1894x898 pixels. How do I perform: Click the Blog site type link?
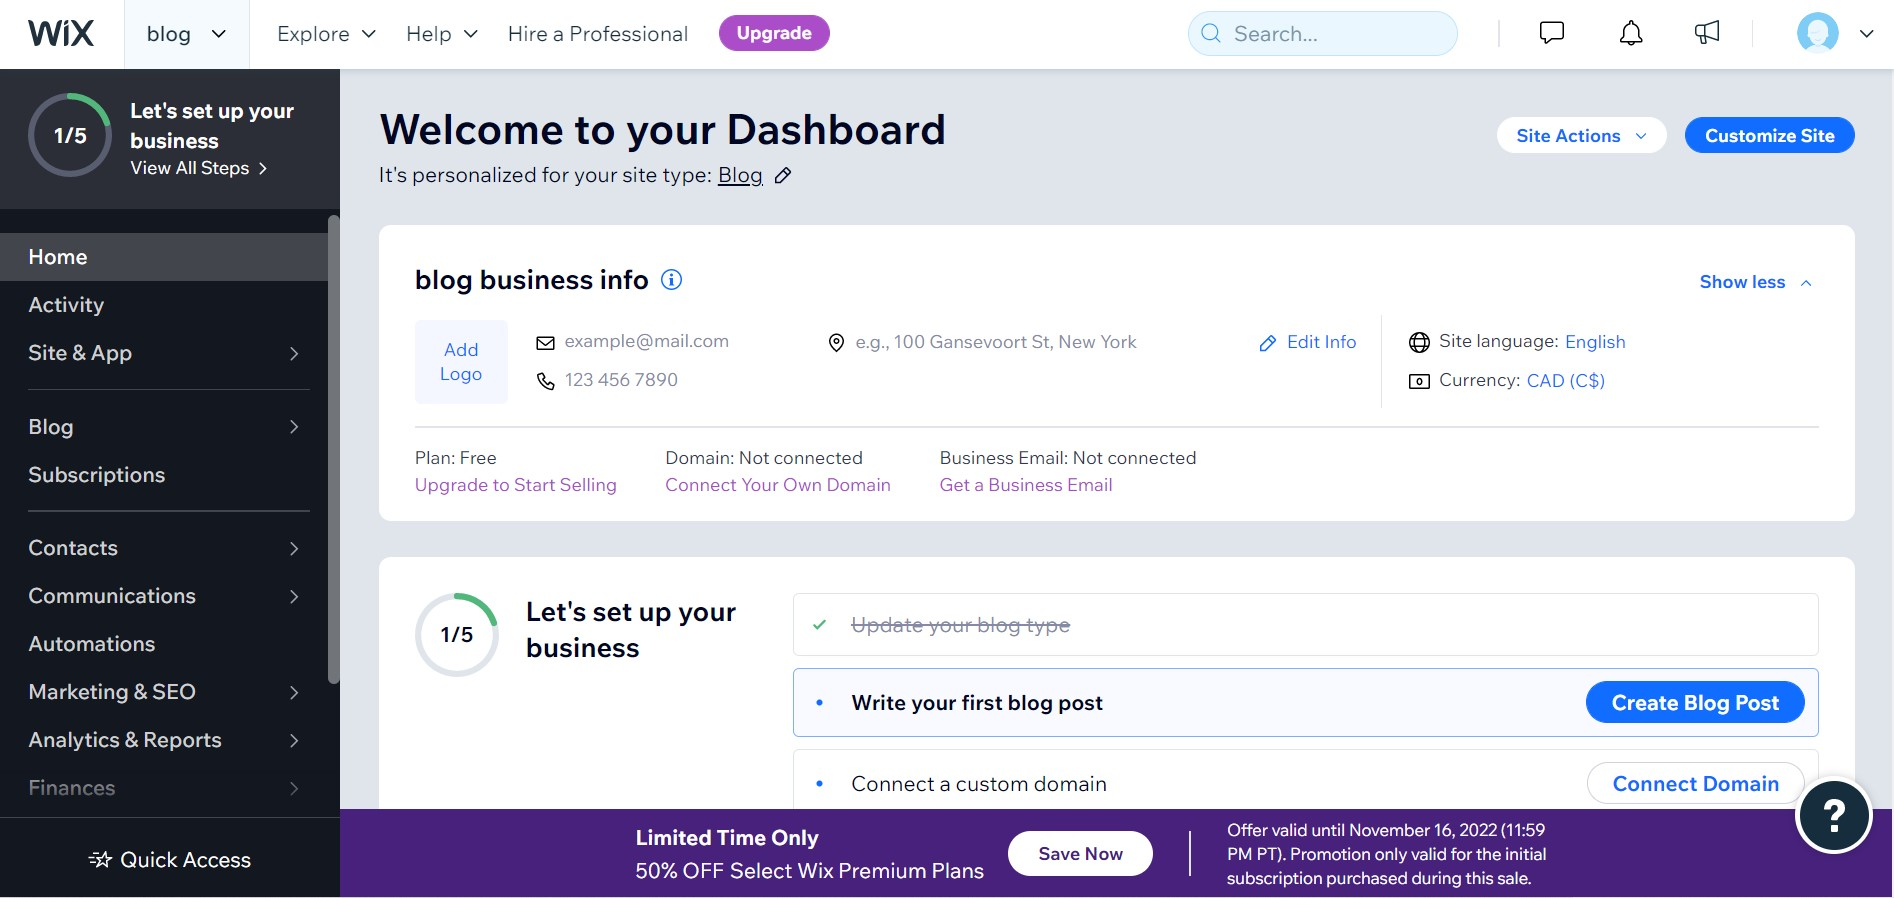point(740,176)
